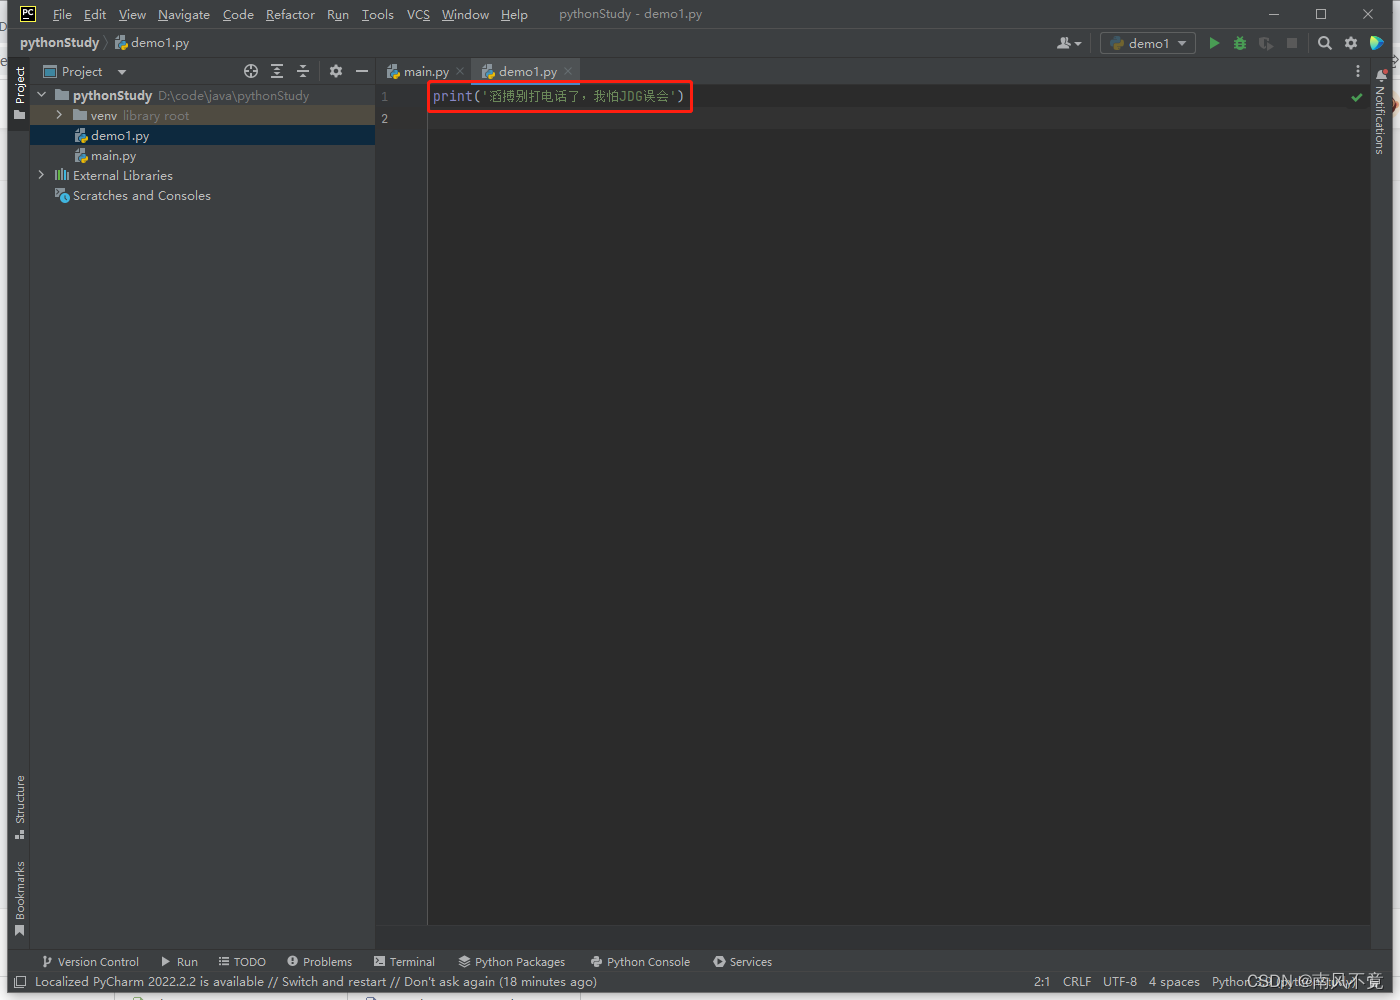This screenshot has height=1000, width=1400.
Task: Open the Help menu
Action: pos(514,14)
